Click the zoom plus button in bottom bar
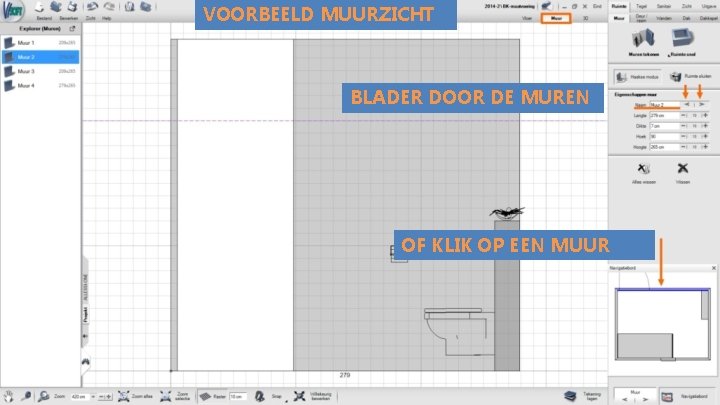This screenshot has height=405, width=720. click(x=109, y=396)
